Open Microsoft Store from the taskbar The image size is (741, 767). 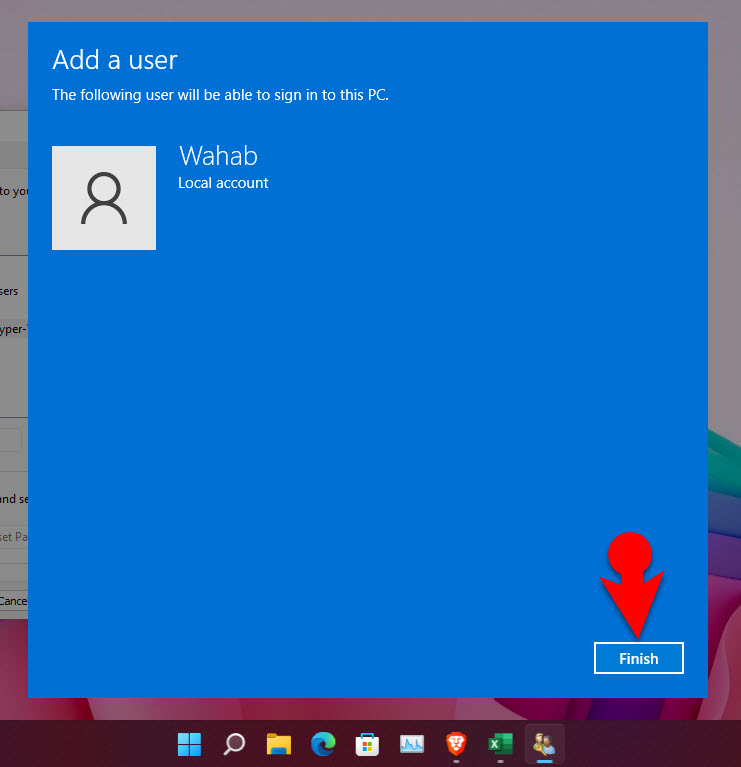coord(367,744)
